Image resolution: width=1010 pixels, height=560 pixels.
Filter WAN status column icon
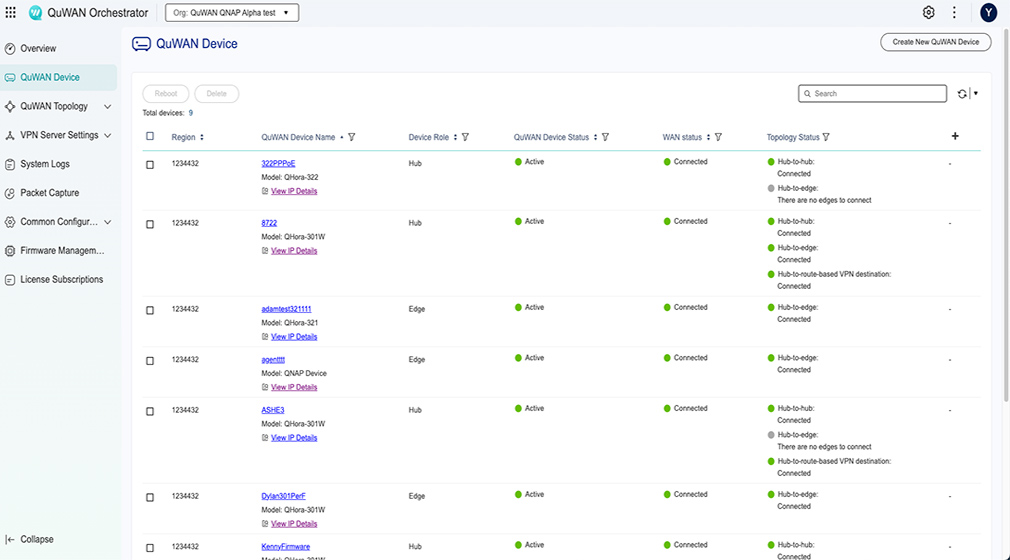coord(718,137)
